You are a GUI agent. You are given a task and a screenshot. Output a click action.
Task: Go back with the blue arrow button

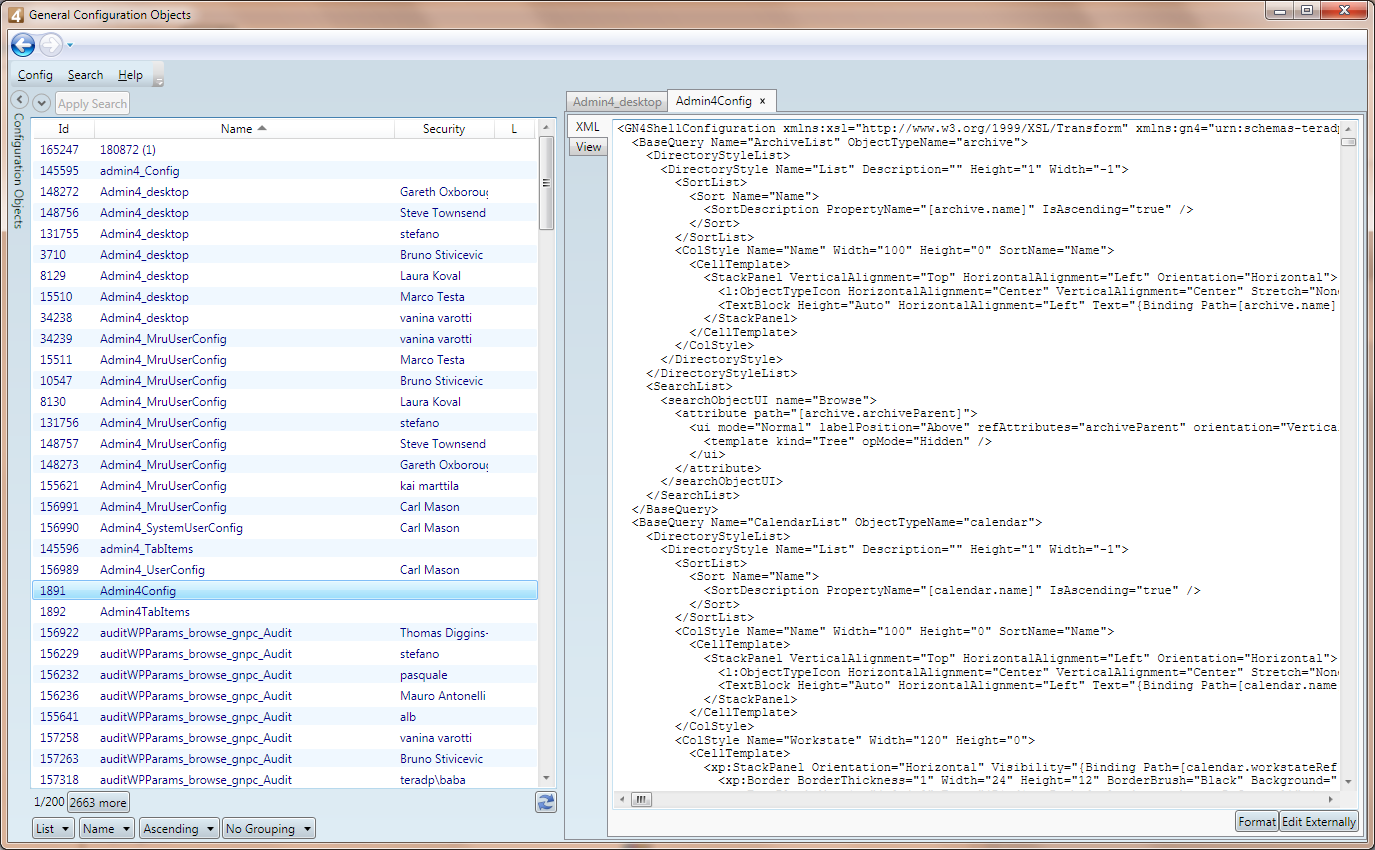pos(23,45)
